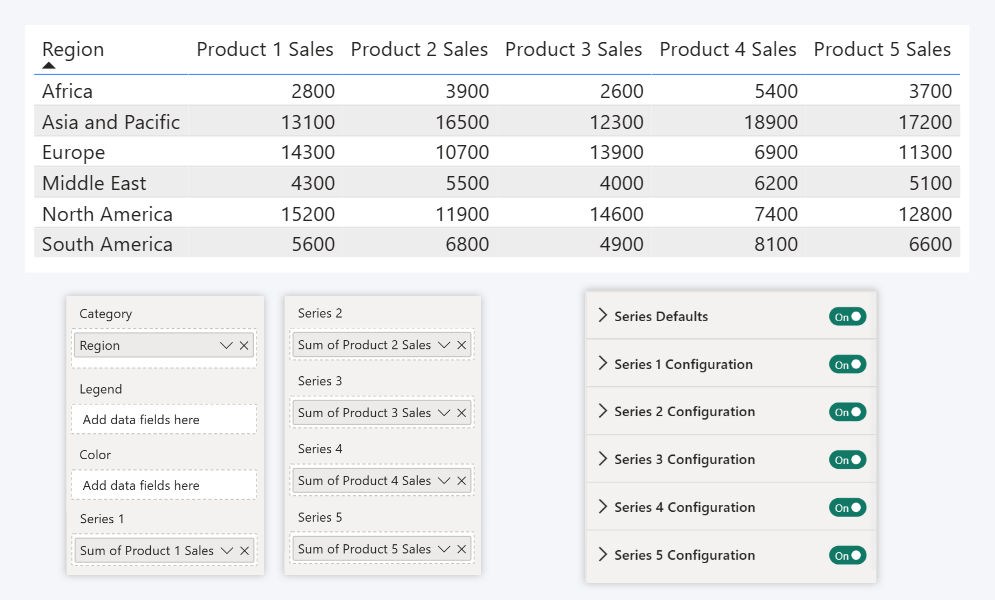Open Sum of Product 1 Sales dropdown

[x=226, y=551]
